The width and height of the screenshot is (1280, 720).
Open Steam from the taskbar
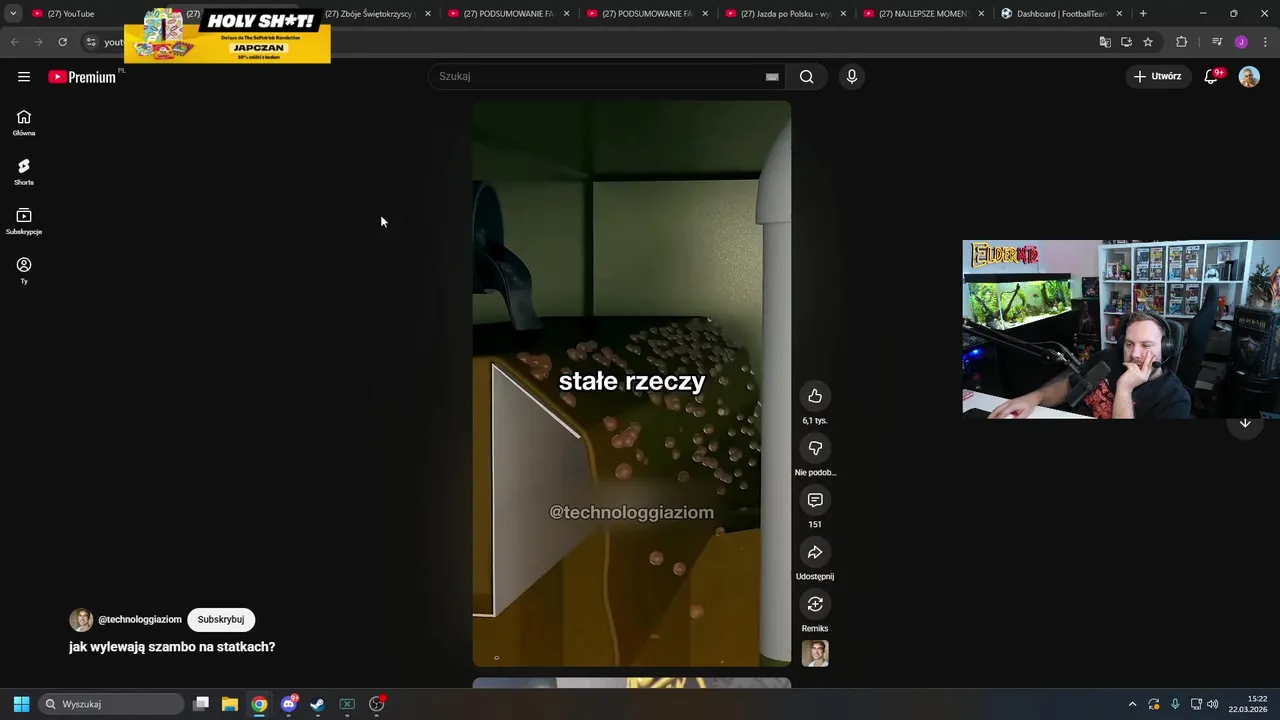click(317, 704)
